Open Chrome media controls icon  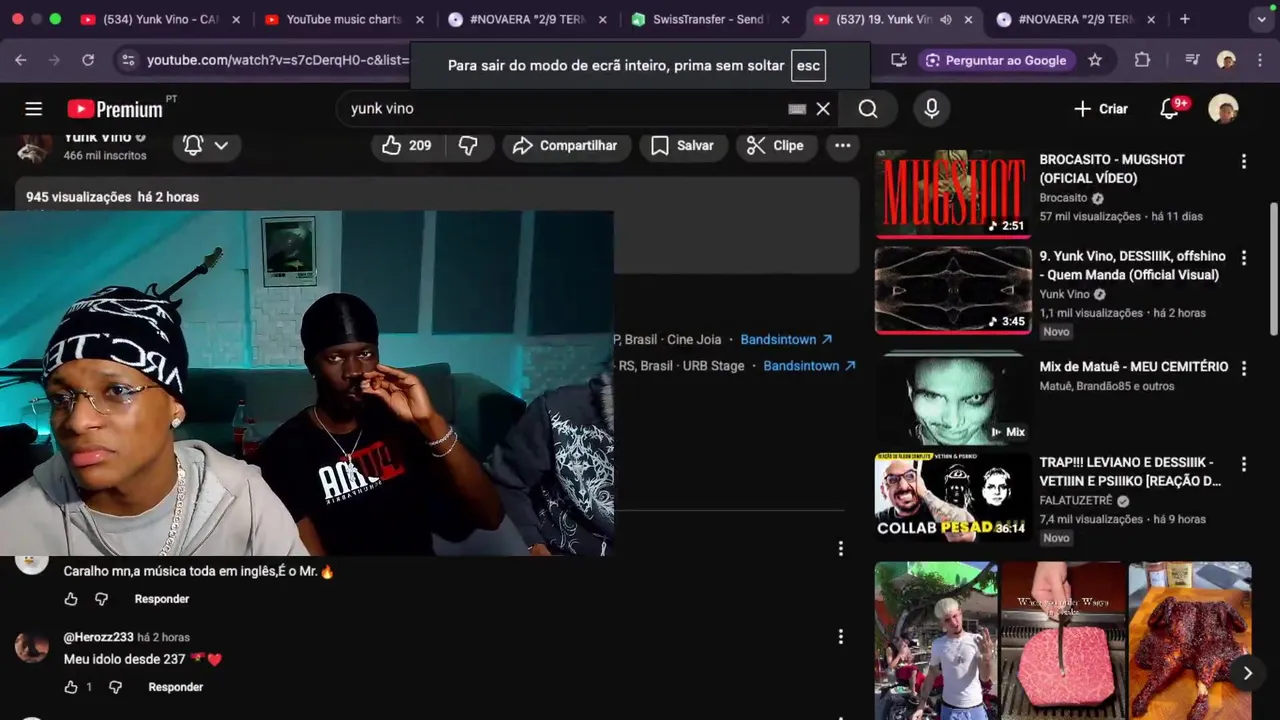pyautogui.click(x=1192, y=60)
